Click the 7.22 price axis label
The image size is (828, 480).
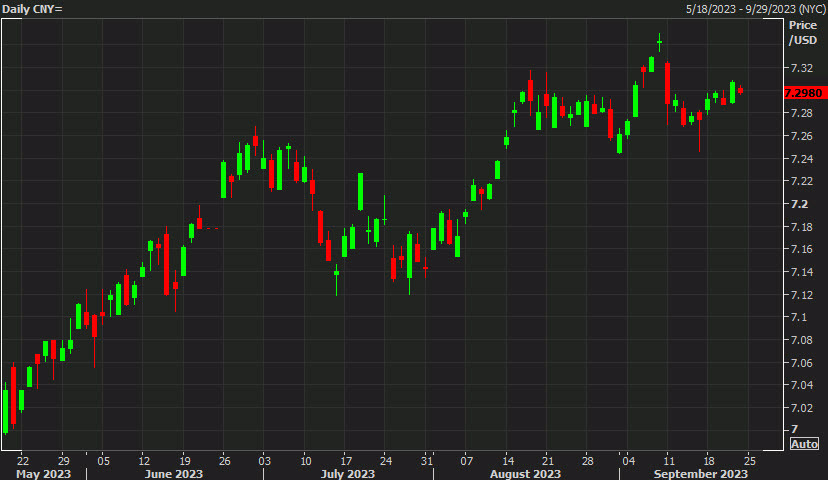click(802, 181)
